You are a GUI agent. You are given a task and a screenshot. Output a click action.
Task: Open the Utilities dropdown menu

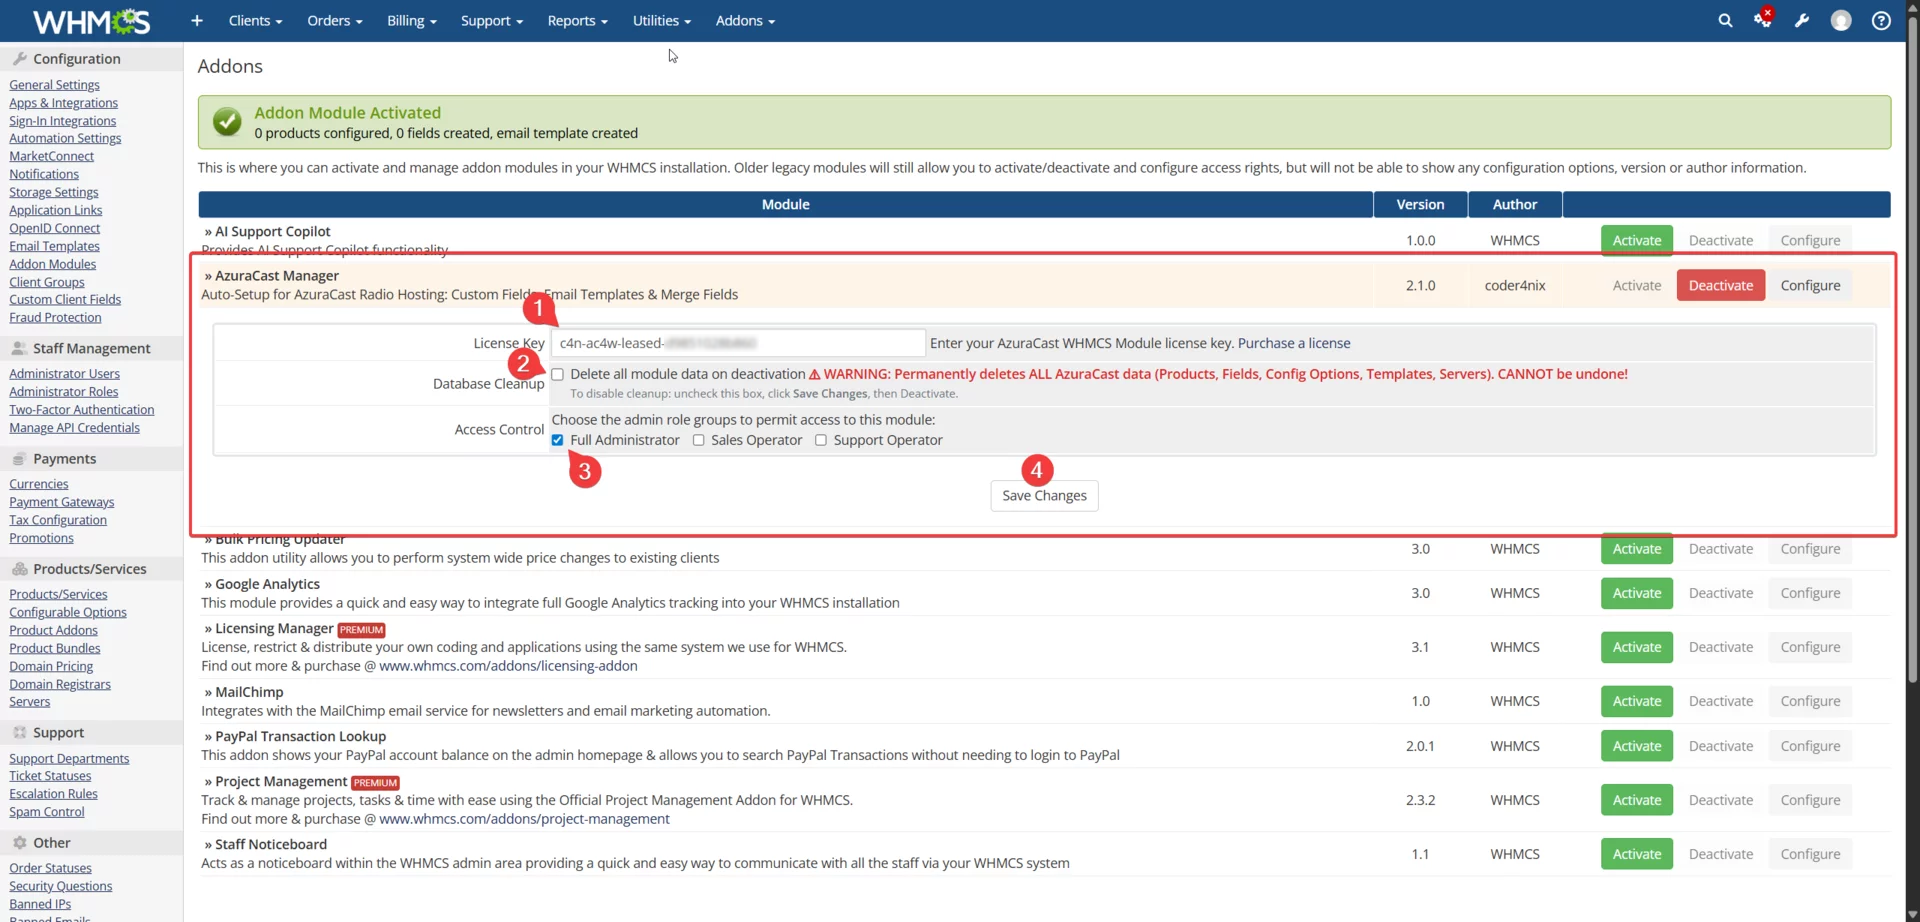coord(661,20)
